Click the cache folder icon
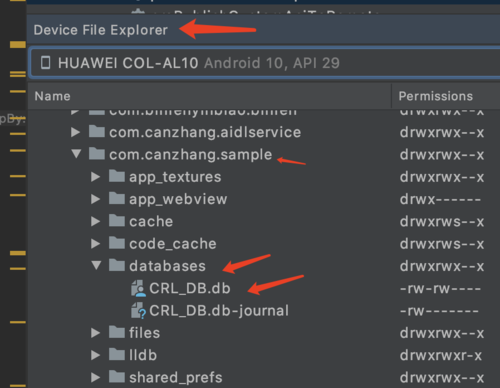The image size is (500, 388). point(117,221)
